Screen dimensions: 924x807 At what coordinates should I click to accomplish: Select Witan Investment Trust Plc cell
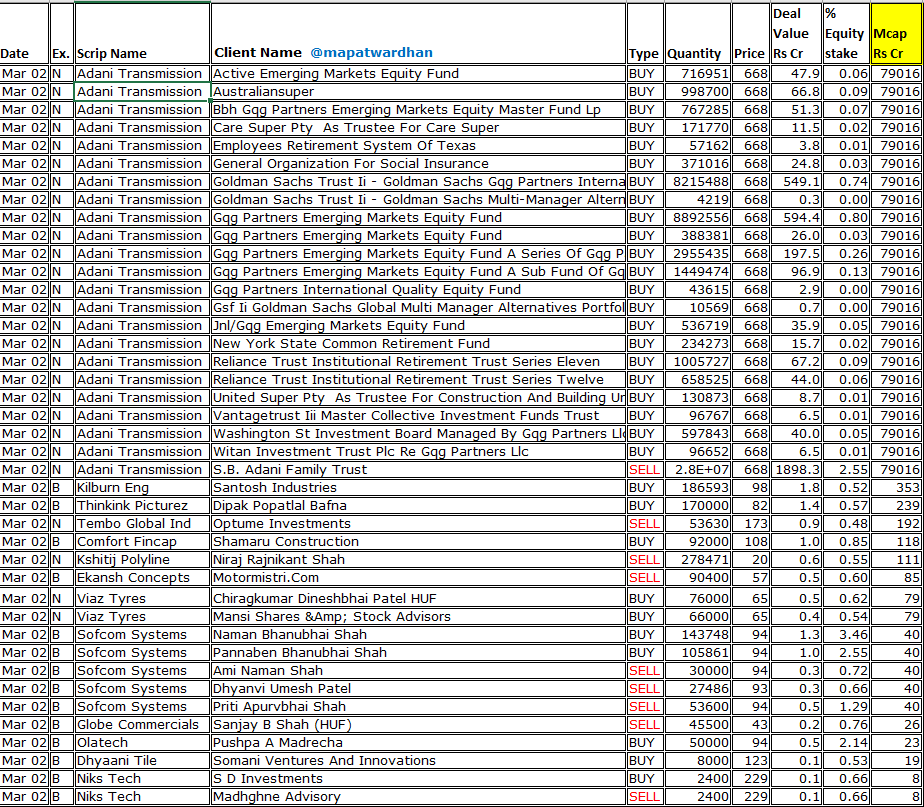tap(418, 452)
